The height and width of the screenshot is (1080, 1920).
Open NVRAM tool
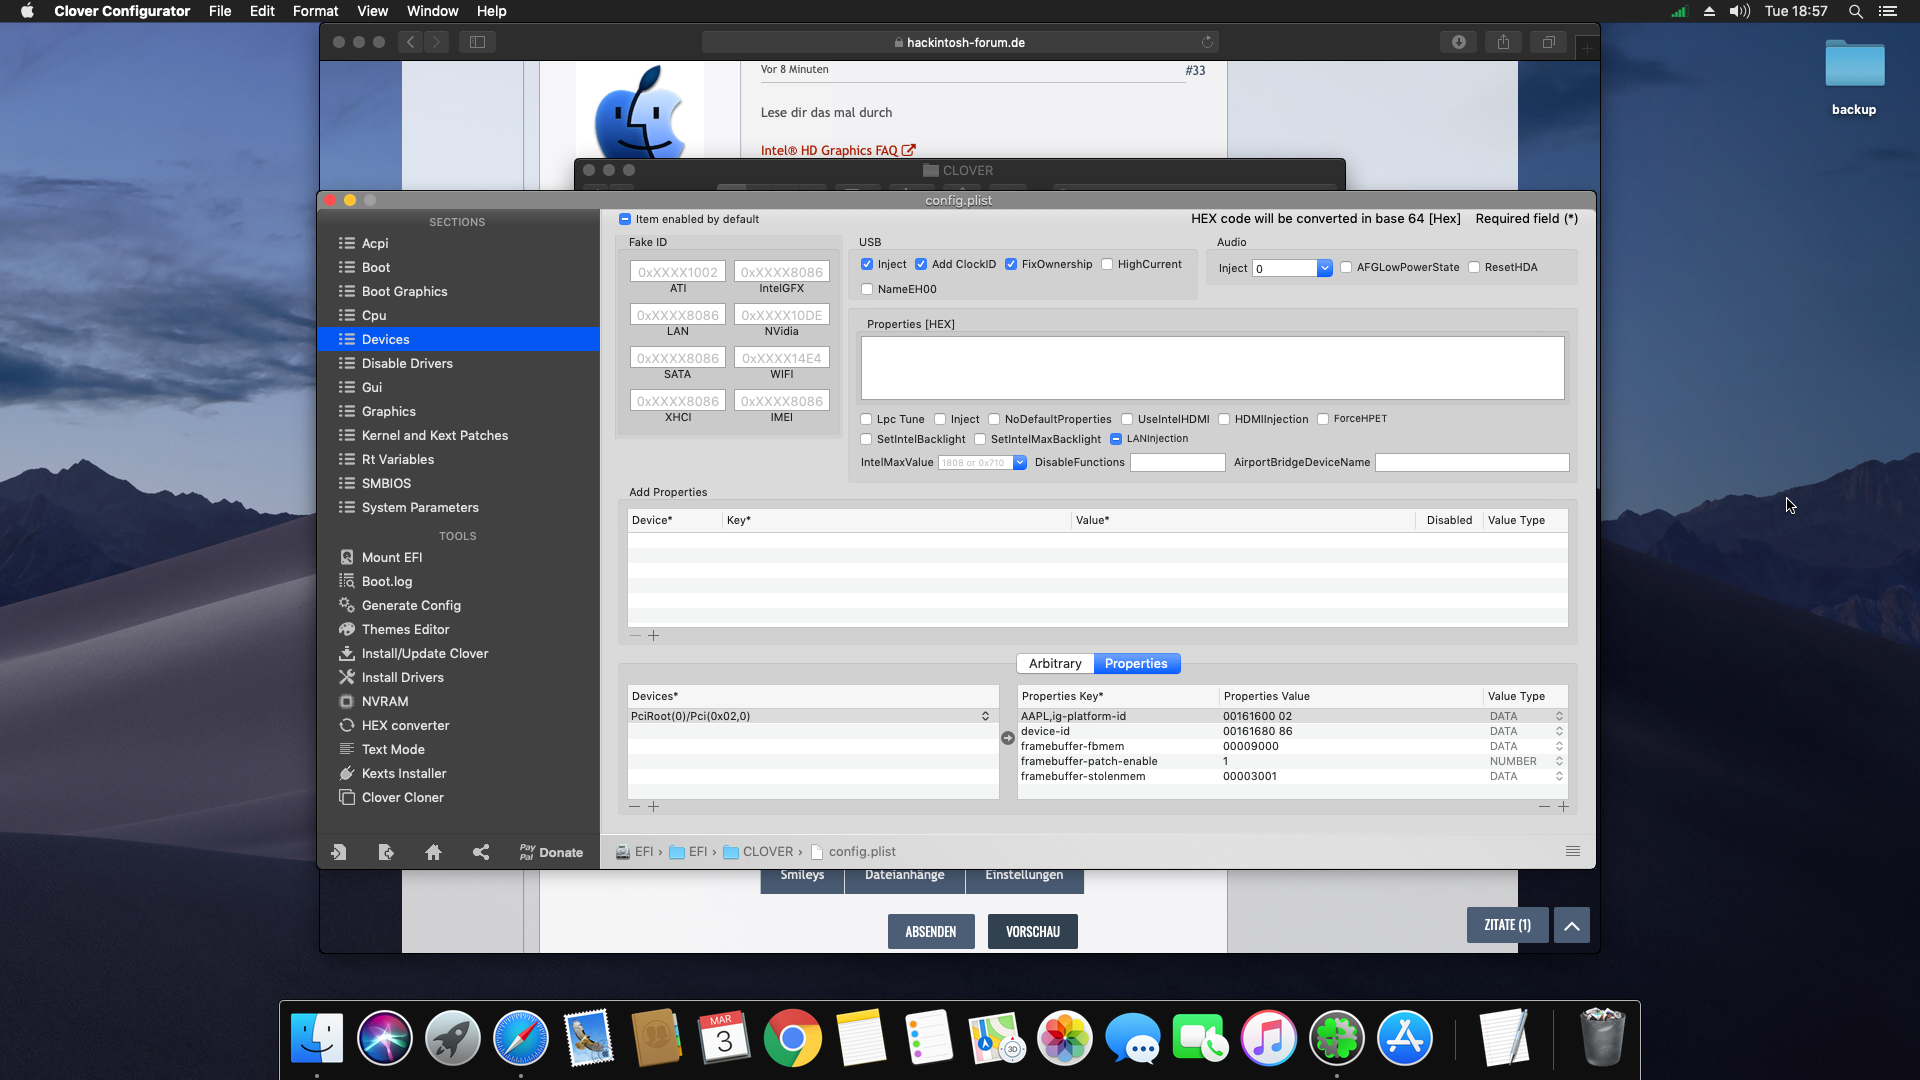point(385,701)
